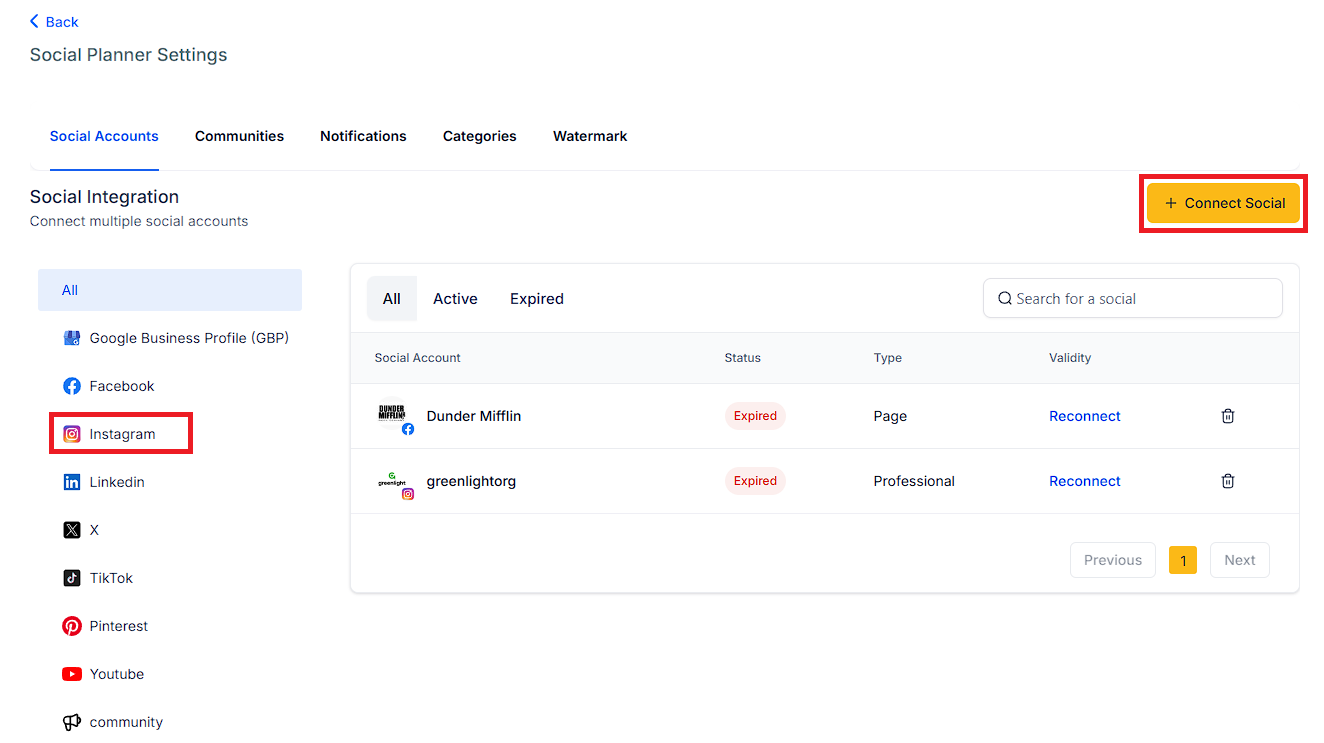Delete greenlightorg with trash icon
This screenshot has height=743, width=1324.
click(1228, 481)
